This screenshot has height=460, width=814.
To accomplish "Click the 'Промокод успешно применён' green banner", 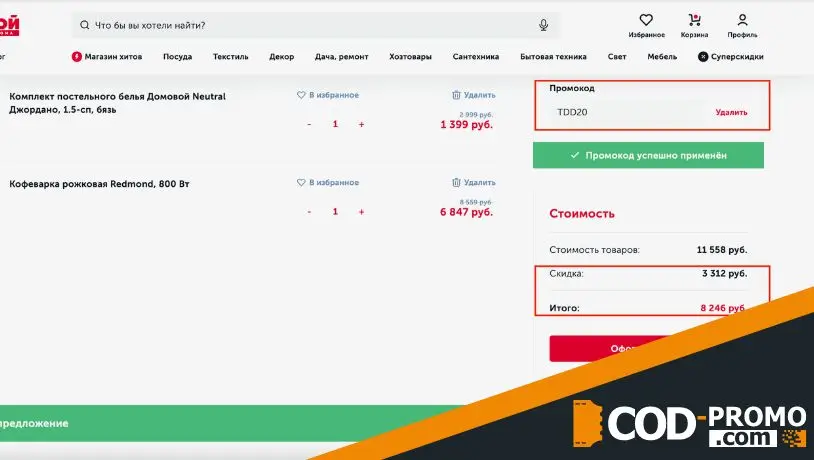I will [x=648, y=155].
